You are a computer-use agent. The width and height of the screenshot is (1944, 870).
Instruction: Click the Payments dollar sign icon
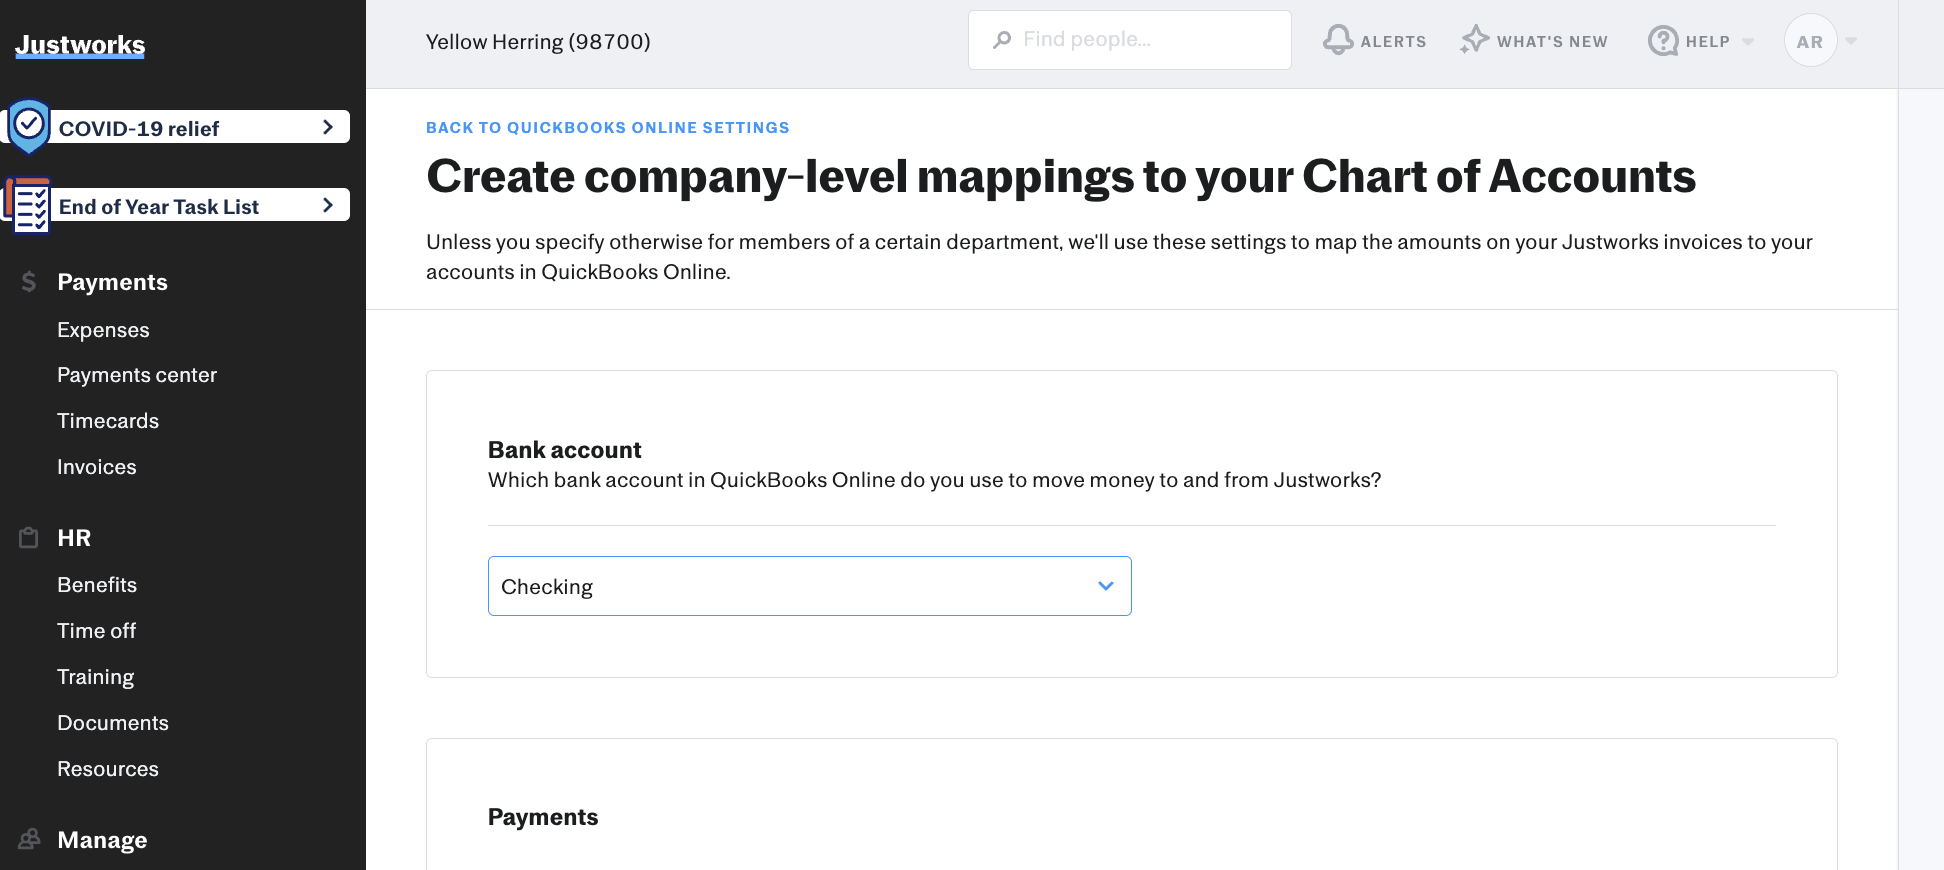[x=29, y=282]
